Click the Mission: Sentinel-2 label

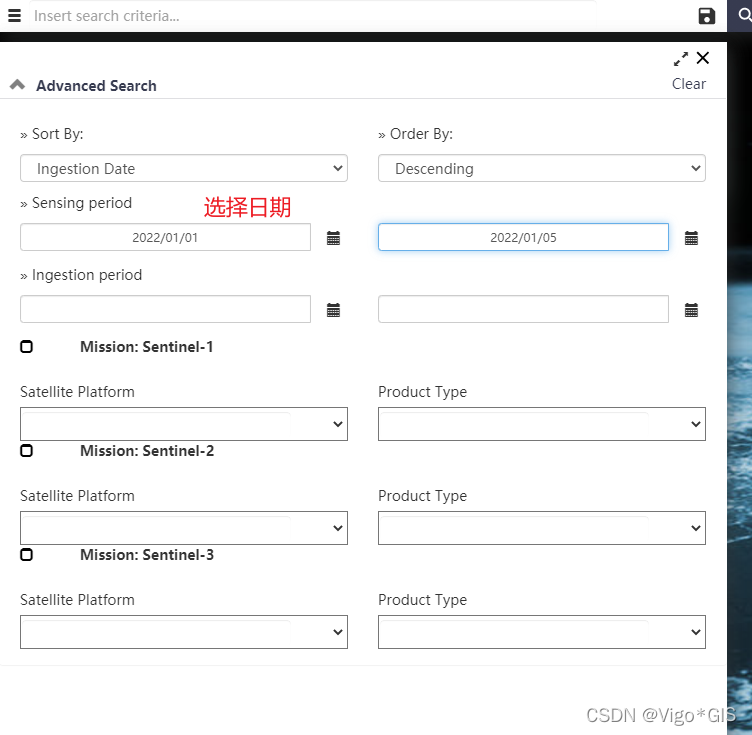147,451
